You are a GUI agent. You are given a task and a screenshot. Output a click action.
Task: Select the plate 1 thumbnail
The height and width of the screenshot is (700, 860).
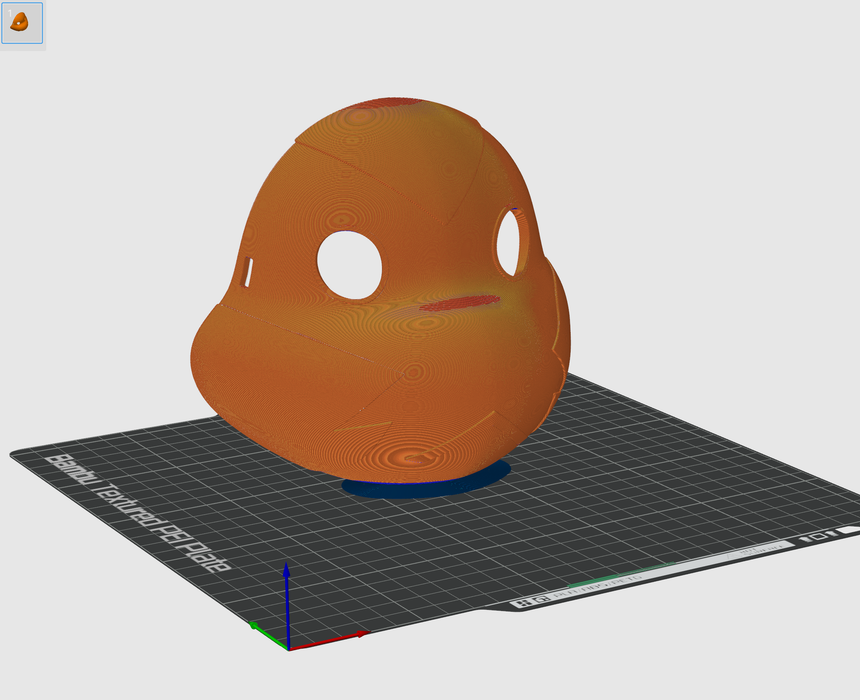pos(22,22)
